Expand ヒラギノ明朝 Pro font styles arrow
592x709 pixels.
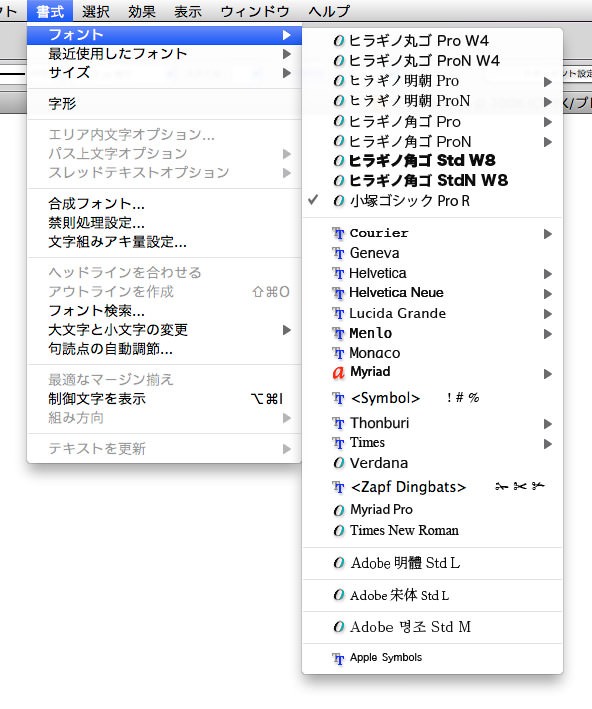(x=548, y=81)
